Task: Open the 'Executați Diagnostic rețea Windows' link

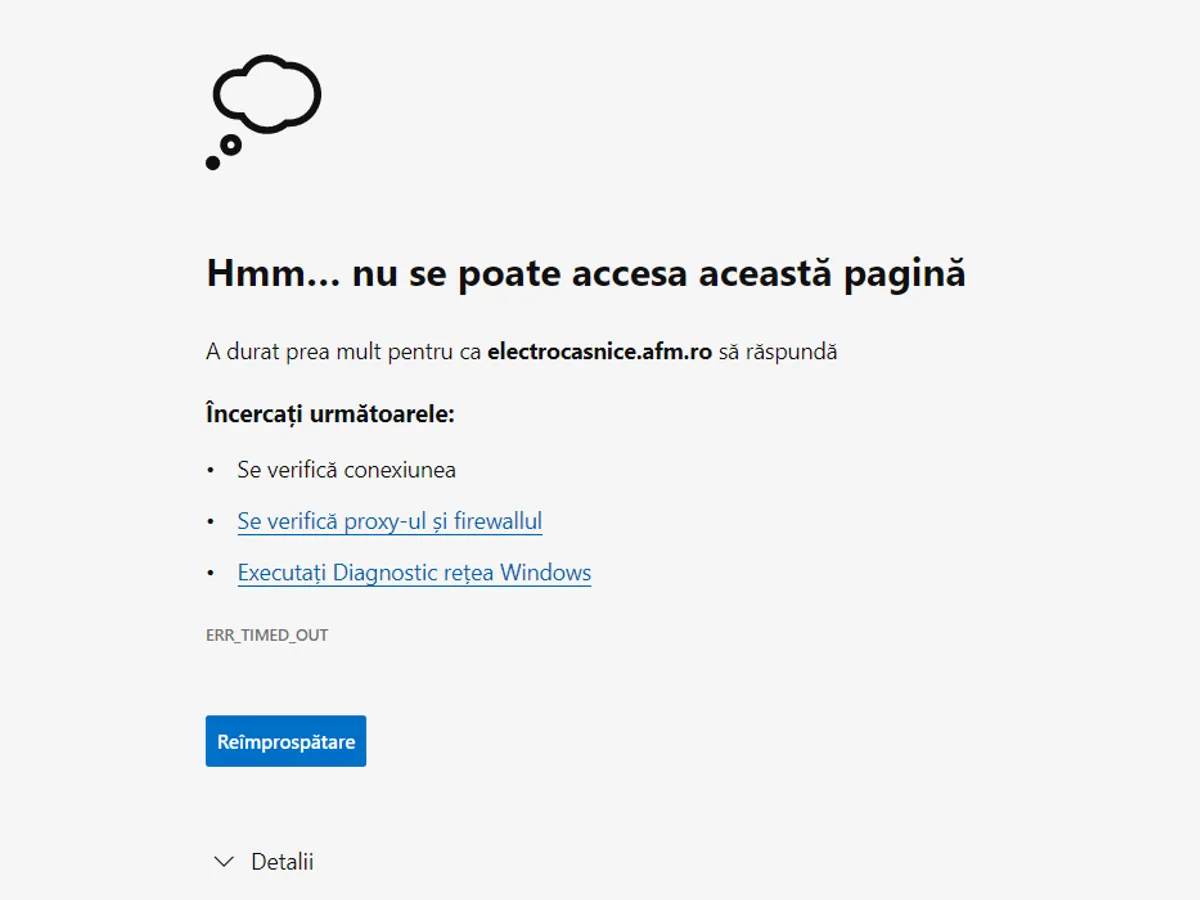Action: [414, 573]
